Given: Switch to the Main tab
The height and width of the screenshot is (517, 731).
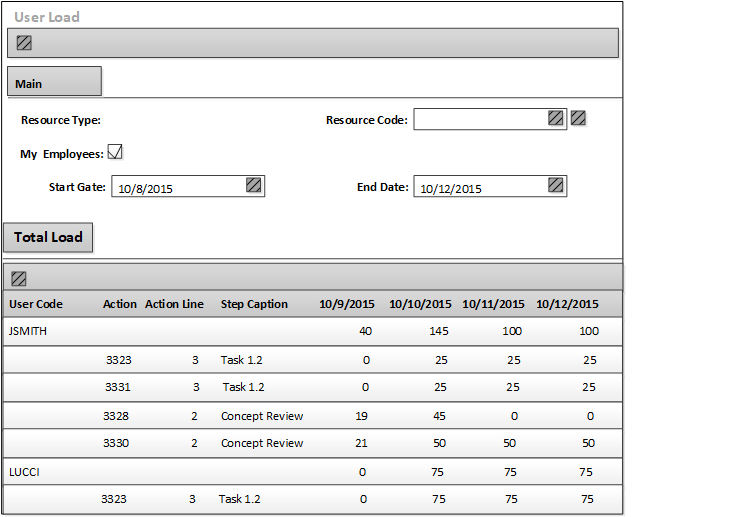Looking at the screenshot, I should tap(54, 83).
